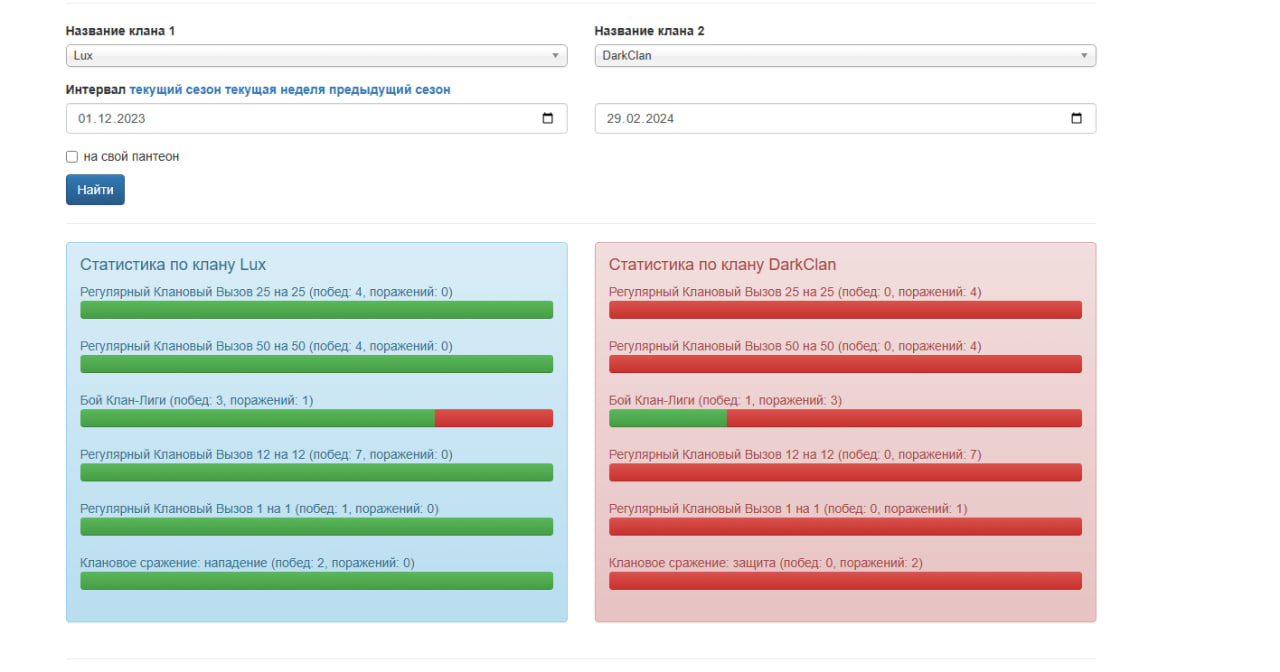Select the 'текущий сезон' interval link

[175, 90]
